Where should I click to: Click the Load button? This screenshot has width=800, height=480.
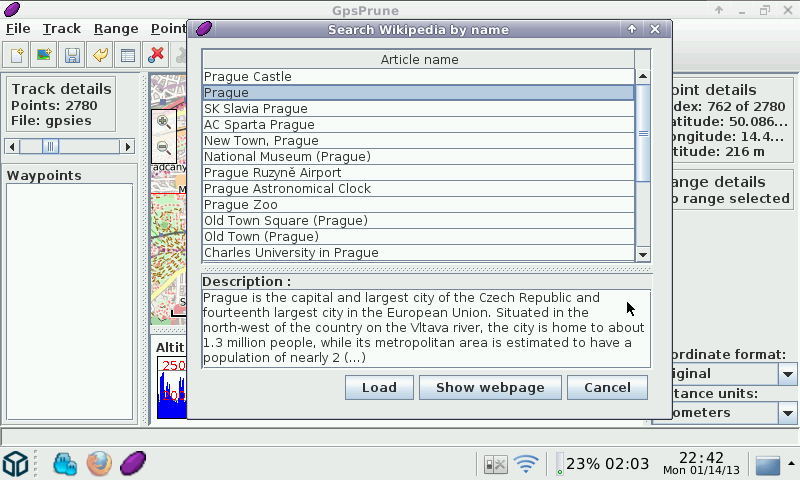[379, 388]
